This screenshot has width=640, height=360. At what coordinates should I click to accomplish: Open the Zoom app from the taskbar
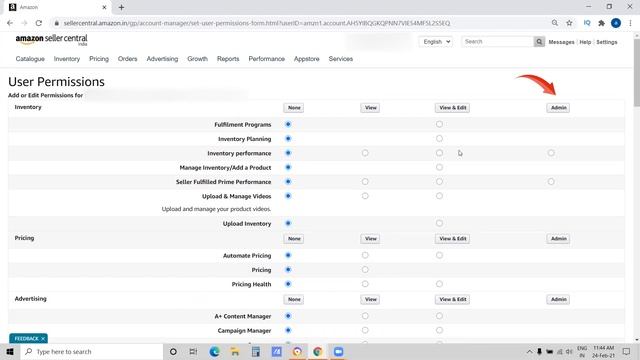338,351
